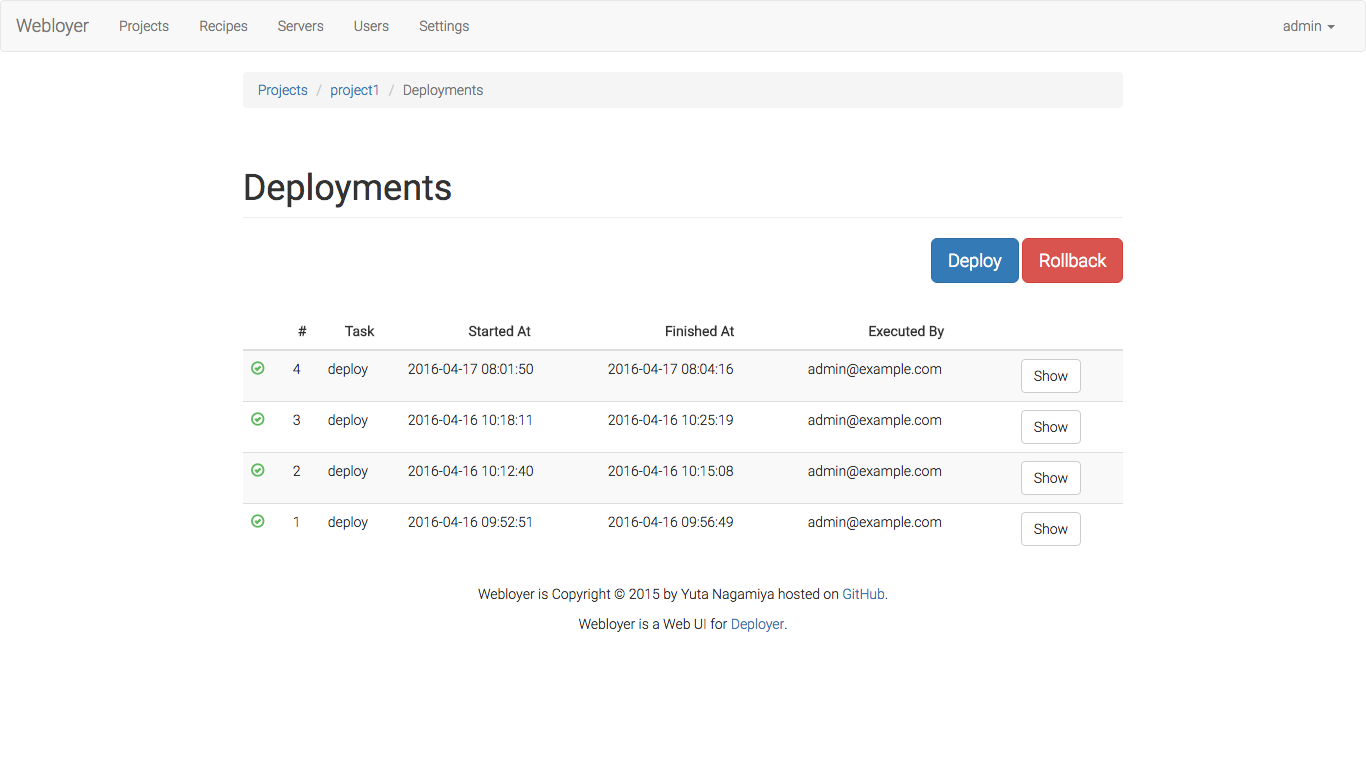Click the deploy task cell in row 4
Image resolution: width=1366 pixels, height=768 pixels.
pos(348,369)
